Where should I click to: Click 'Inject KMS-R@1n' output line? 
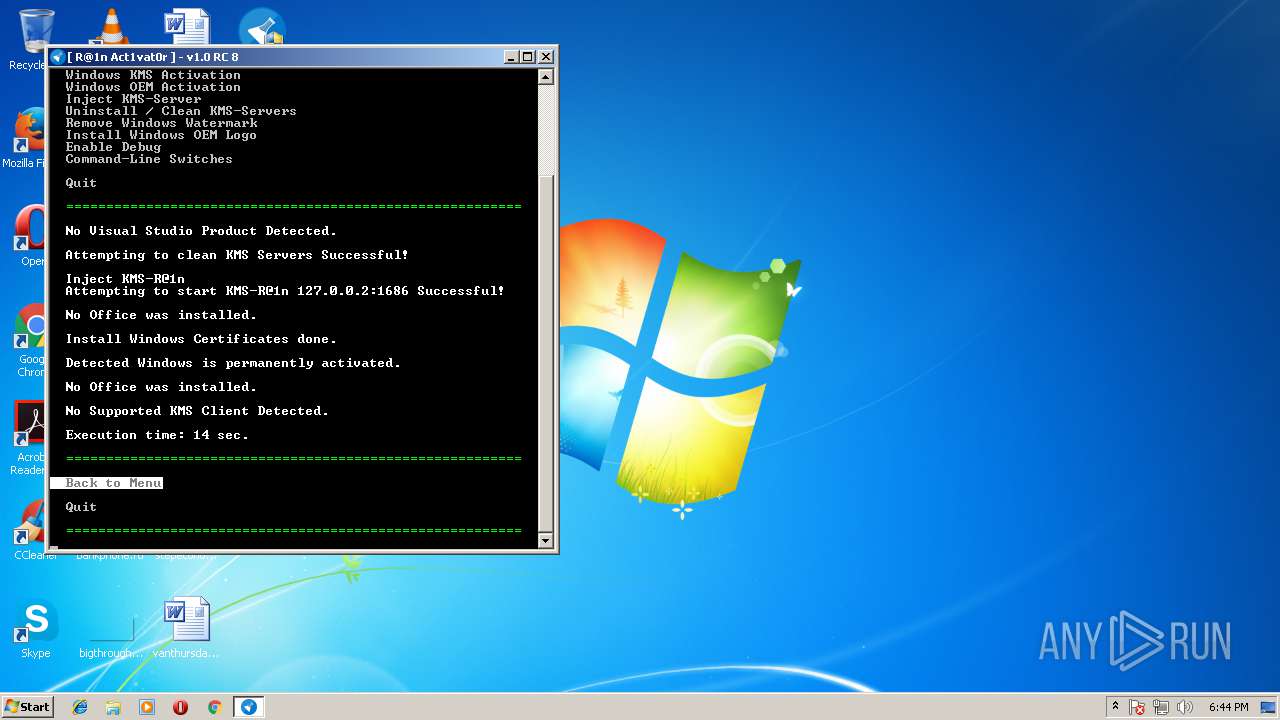(125, 279)
